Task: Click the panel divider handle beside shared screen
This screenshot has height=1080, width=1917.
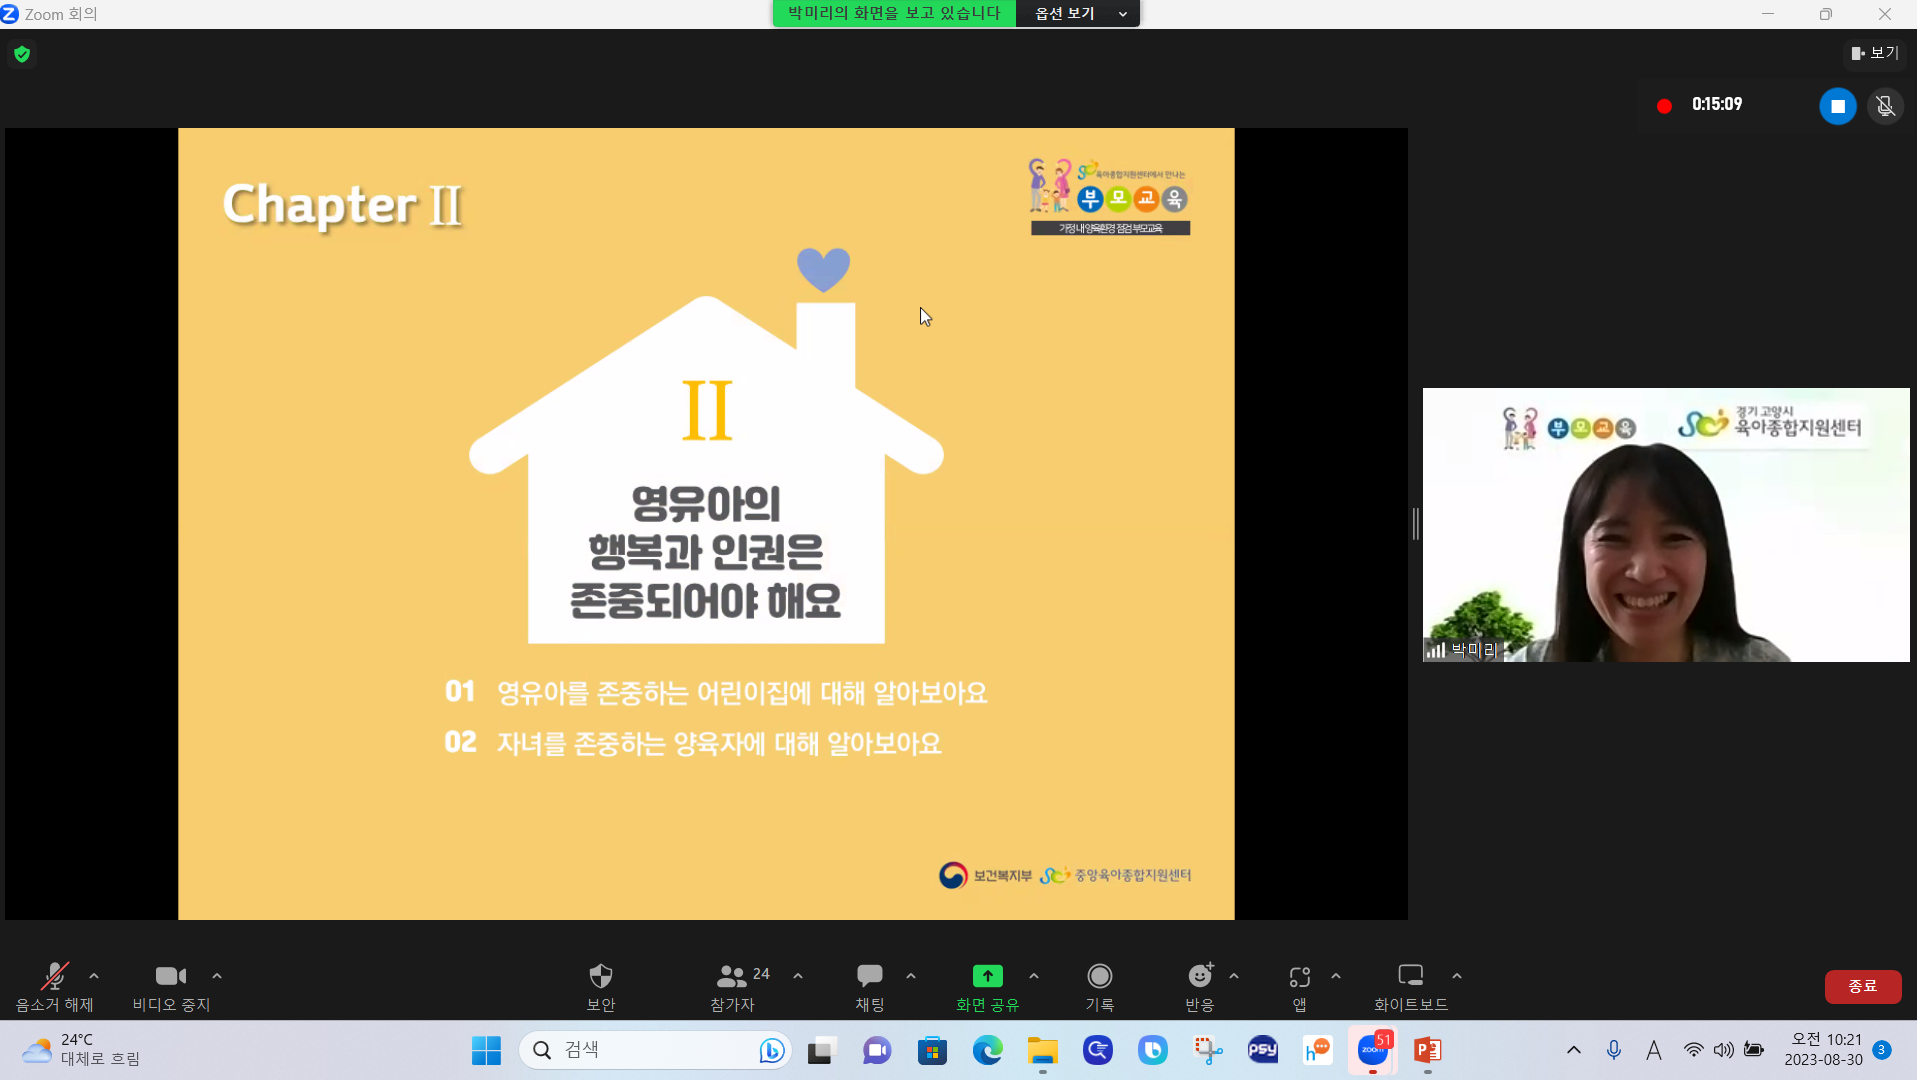Action: coord(1415,524)
